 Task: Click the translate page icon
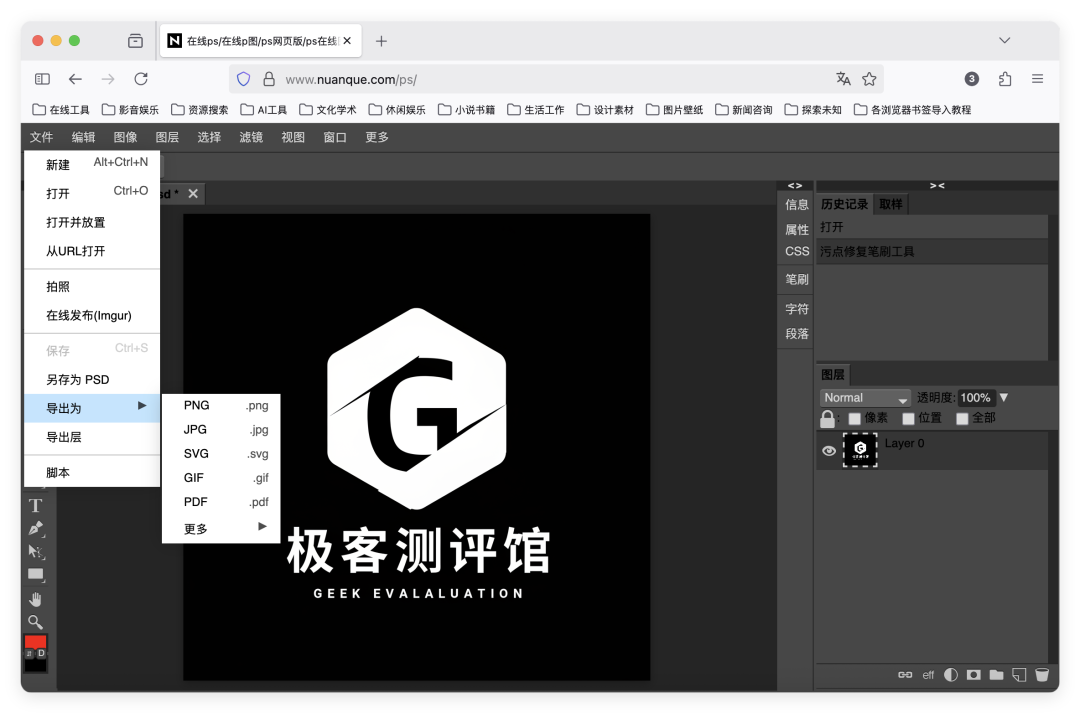coord(843,79)
